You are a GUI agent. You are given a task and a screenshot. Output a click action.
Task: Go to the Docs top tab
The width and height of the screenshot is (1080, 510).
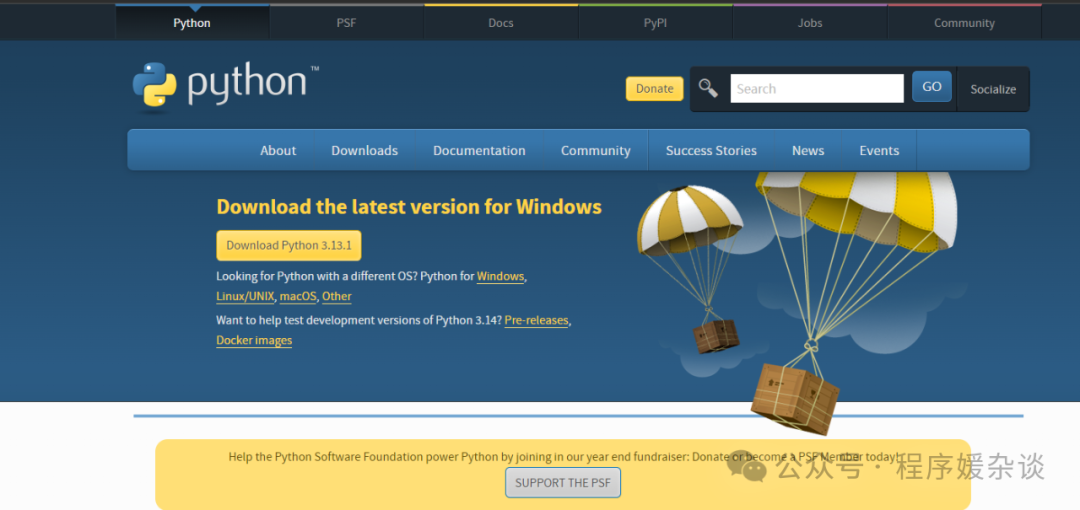(501, 23)
